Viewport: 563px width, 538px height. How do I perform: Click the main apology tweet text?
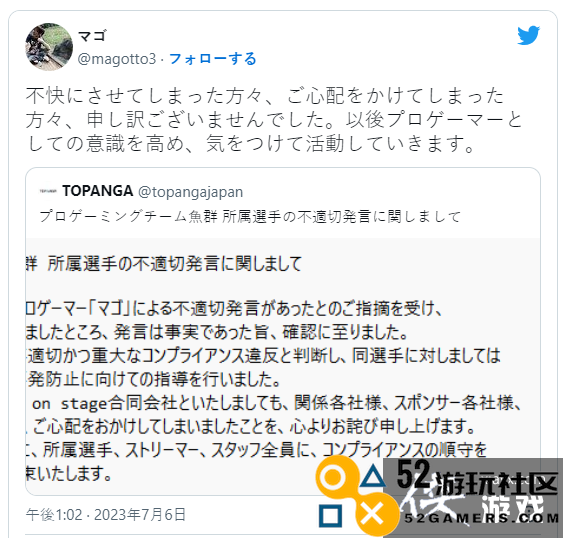(x=274, y=120)
